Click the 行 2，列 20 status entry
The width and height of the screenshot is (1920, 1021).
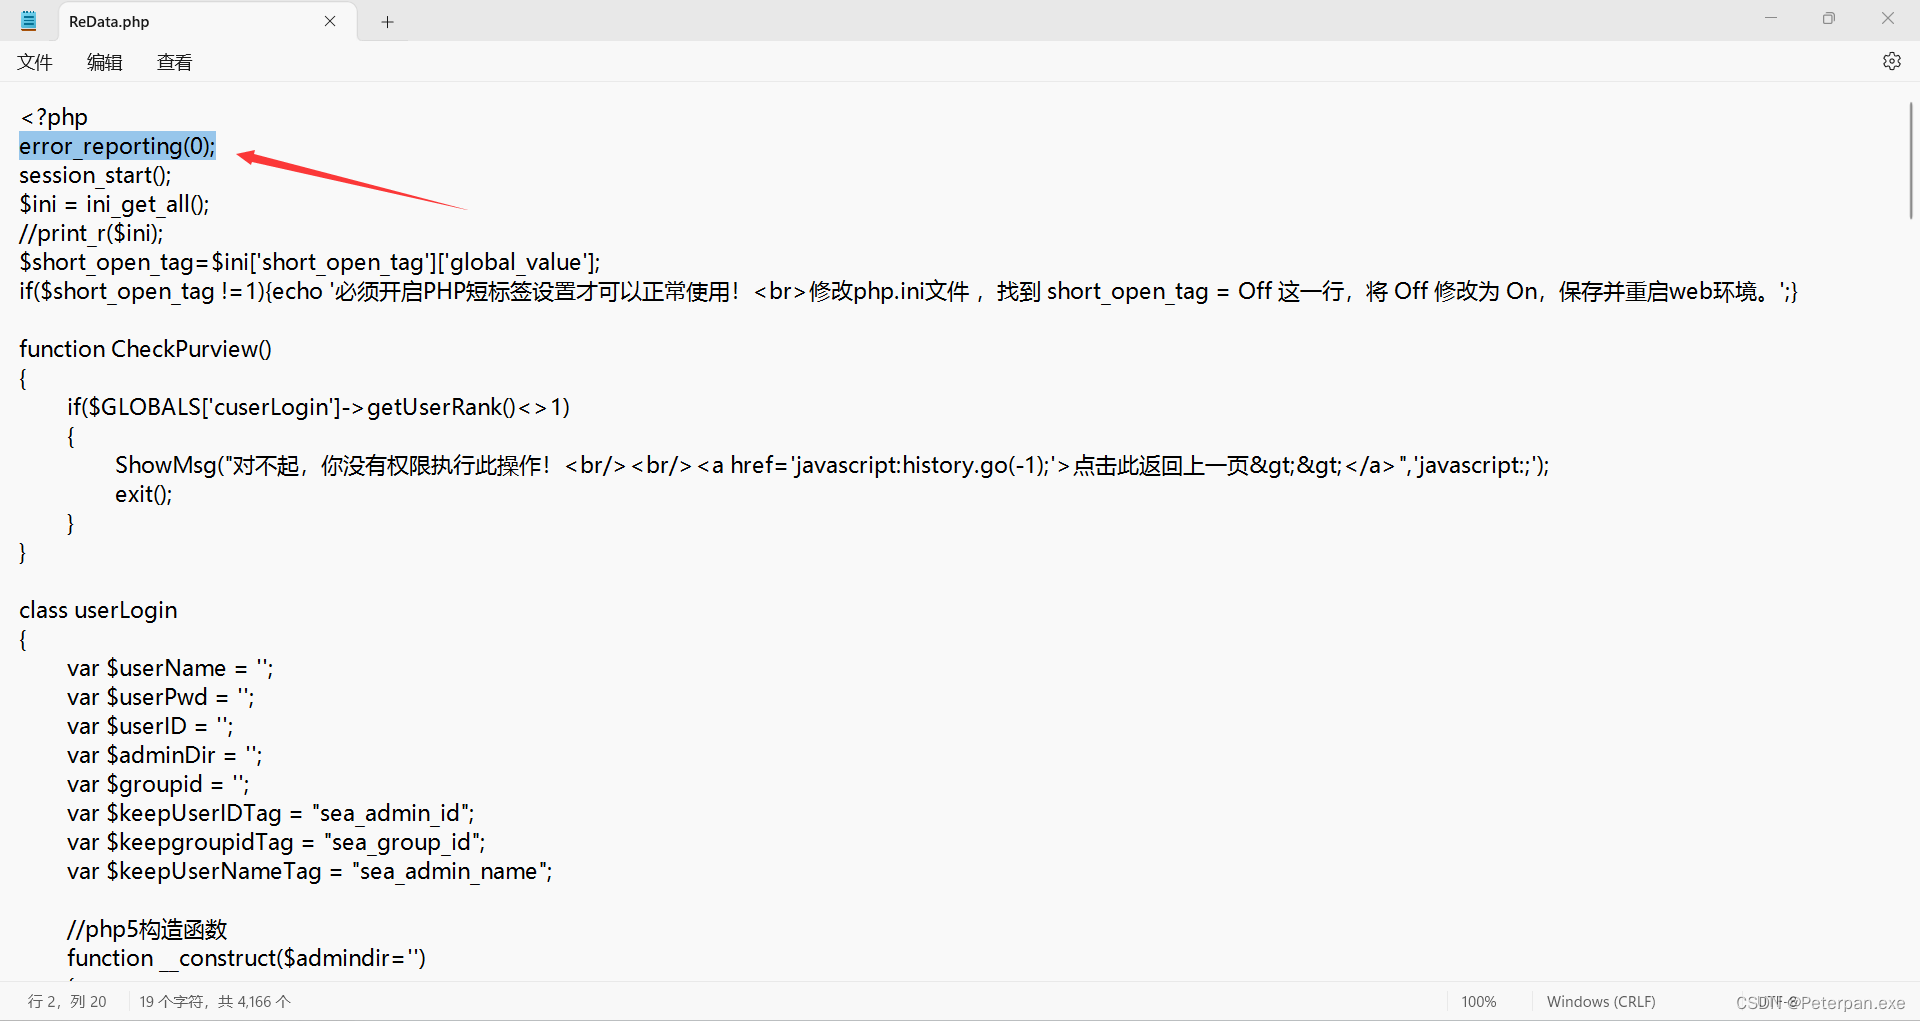coord(67,1002)
